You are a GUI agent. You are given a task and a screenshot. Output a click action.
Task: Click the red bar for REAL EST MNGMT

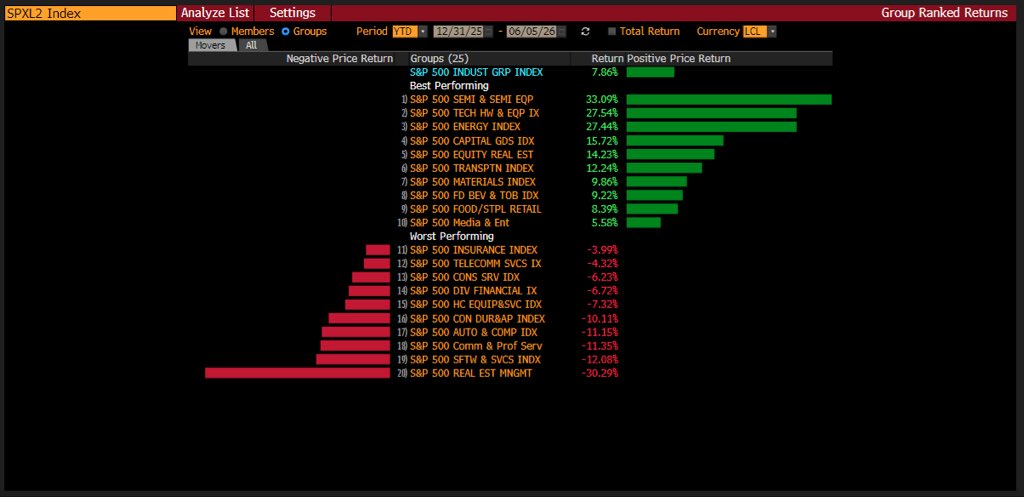click(x=297, y=373)
